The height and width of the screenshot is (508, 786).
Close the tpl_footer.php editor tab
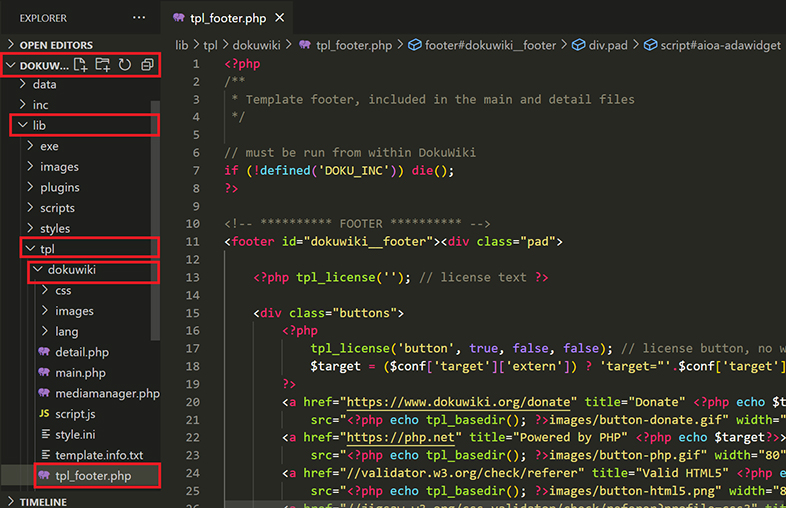(278, 18)
